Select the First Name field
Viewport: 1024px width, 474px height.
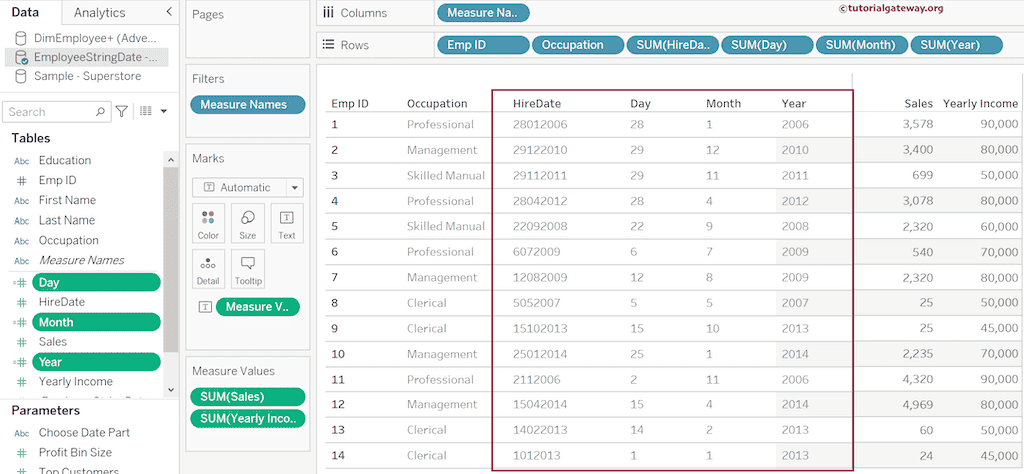coord(67,200)
